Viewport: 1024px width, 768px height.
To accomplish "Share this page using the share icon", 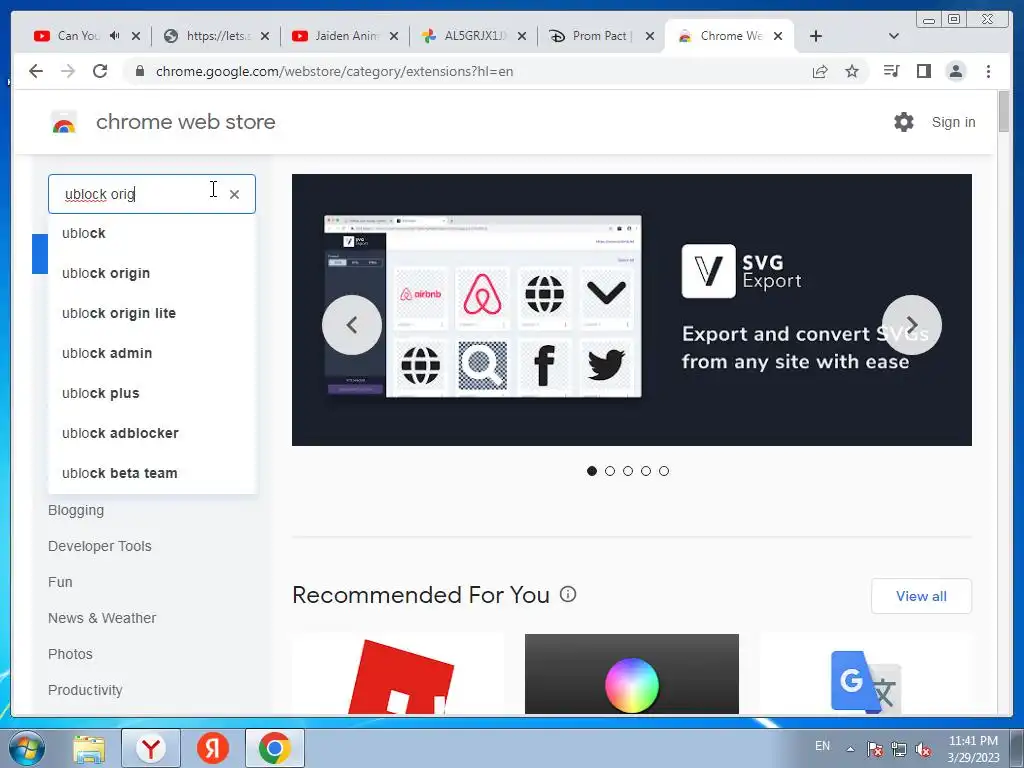I will pos(820,71).
